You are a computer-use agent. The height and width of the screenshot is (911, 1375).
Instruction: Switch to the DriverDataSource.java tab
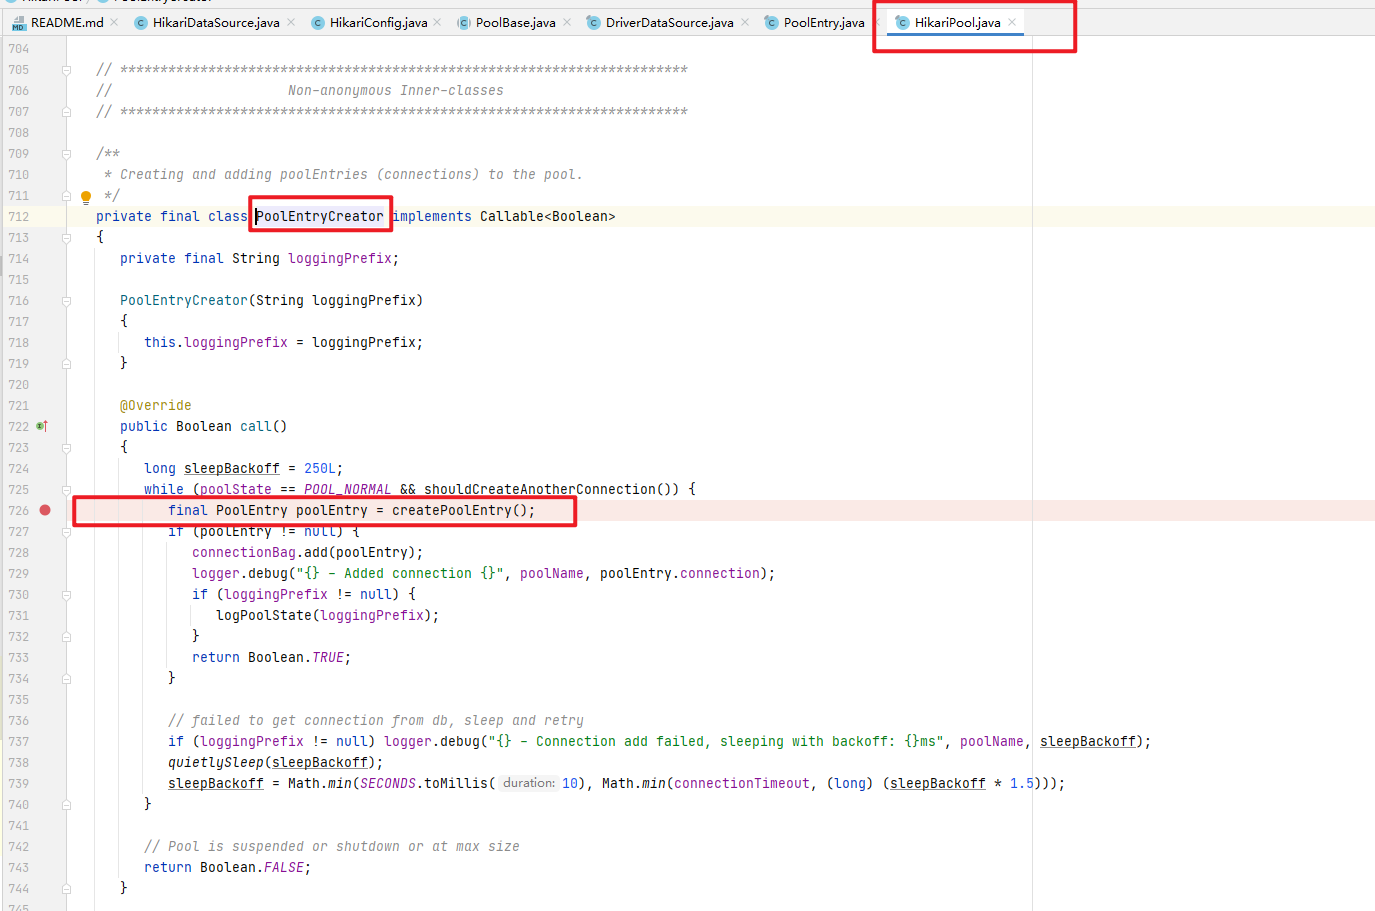coord(669,22)
